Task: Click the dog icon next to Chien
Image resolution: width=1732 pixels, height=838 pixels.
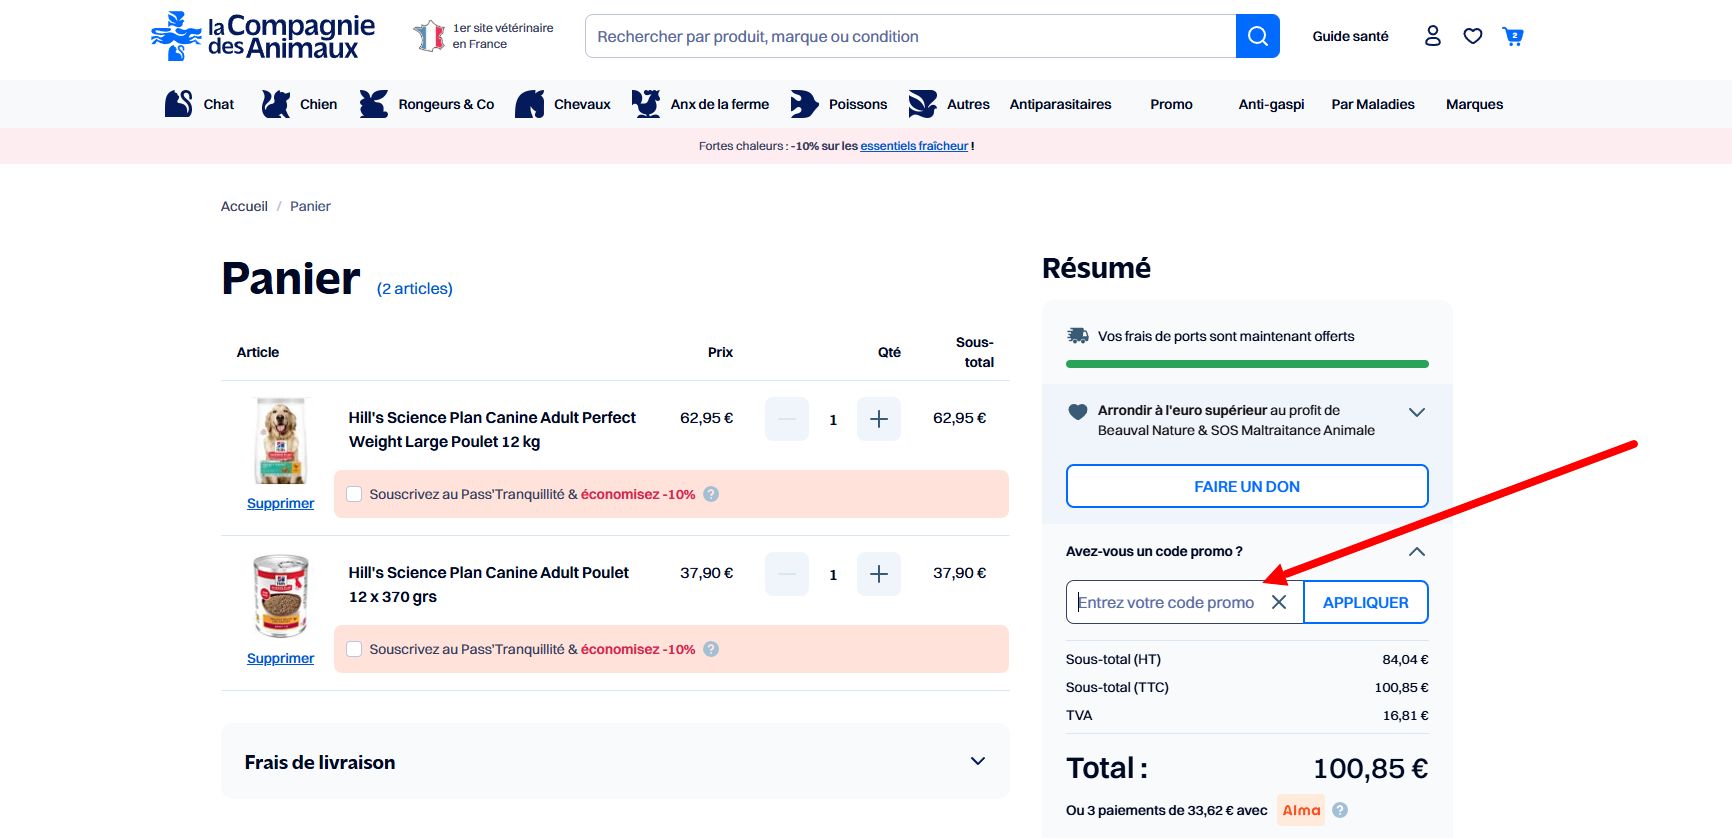Action: tap(275, 104)
